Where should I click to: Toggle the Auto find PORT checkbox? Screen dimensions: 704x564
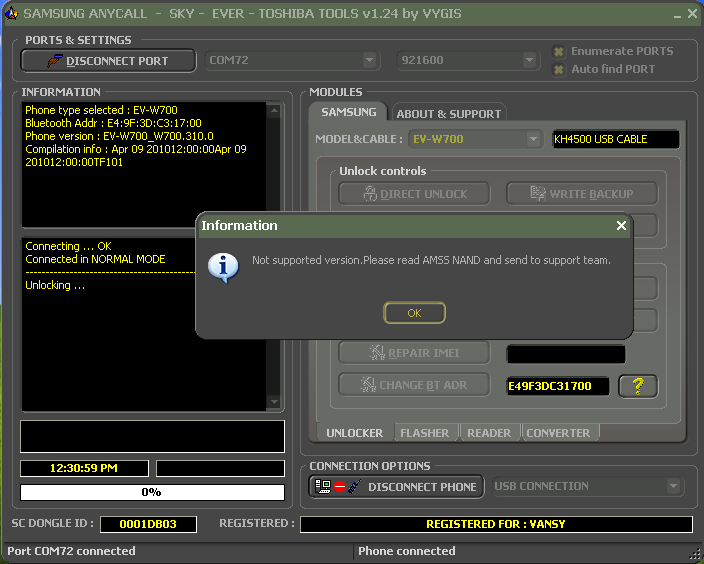[559, 69]
